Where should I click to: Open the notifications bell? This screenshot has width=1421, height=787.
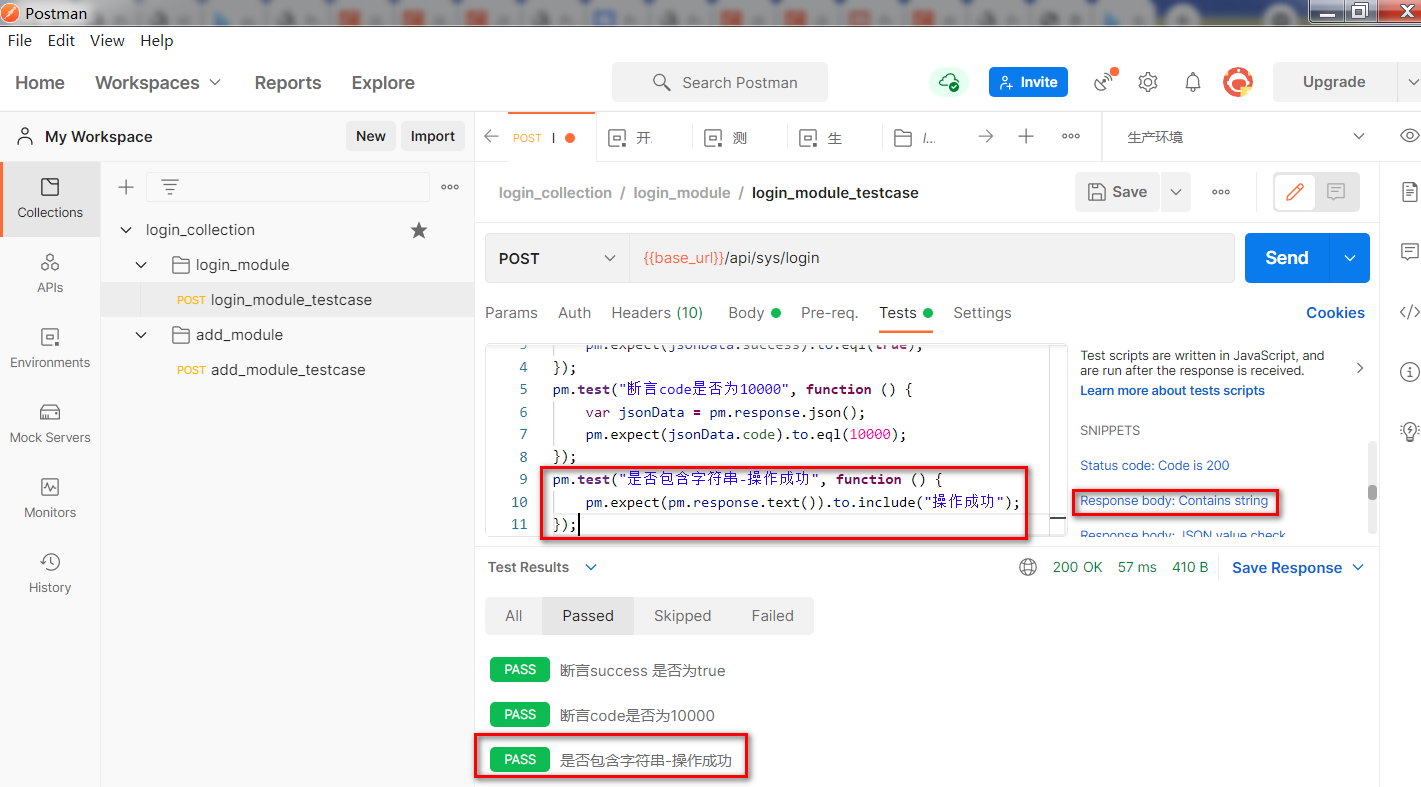coord(1193,82)
